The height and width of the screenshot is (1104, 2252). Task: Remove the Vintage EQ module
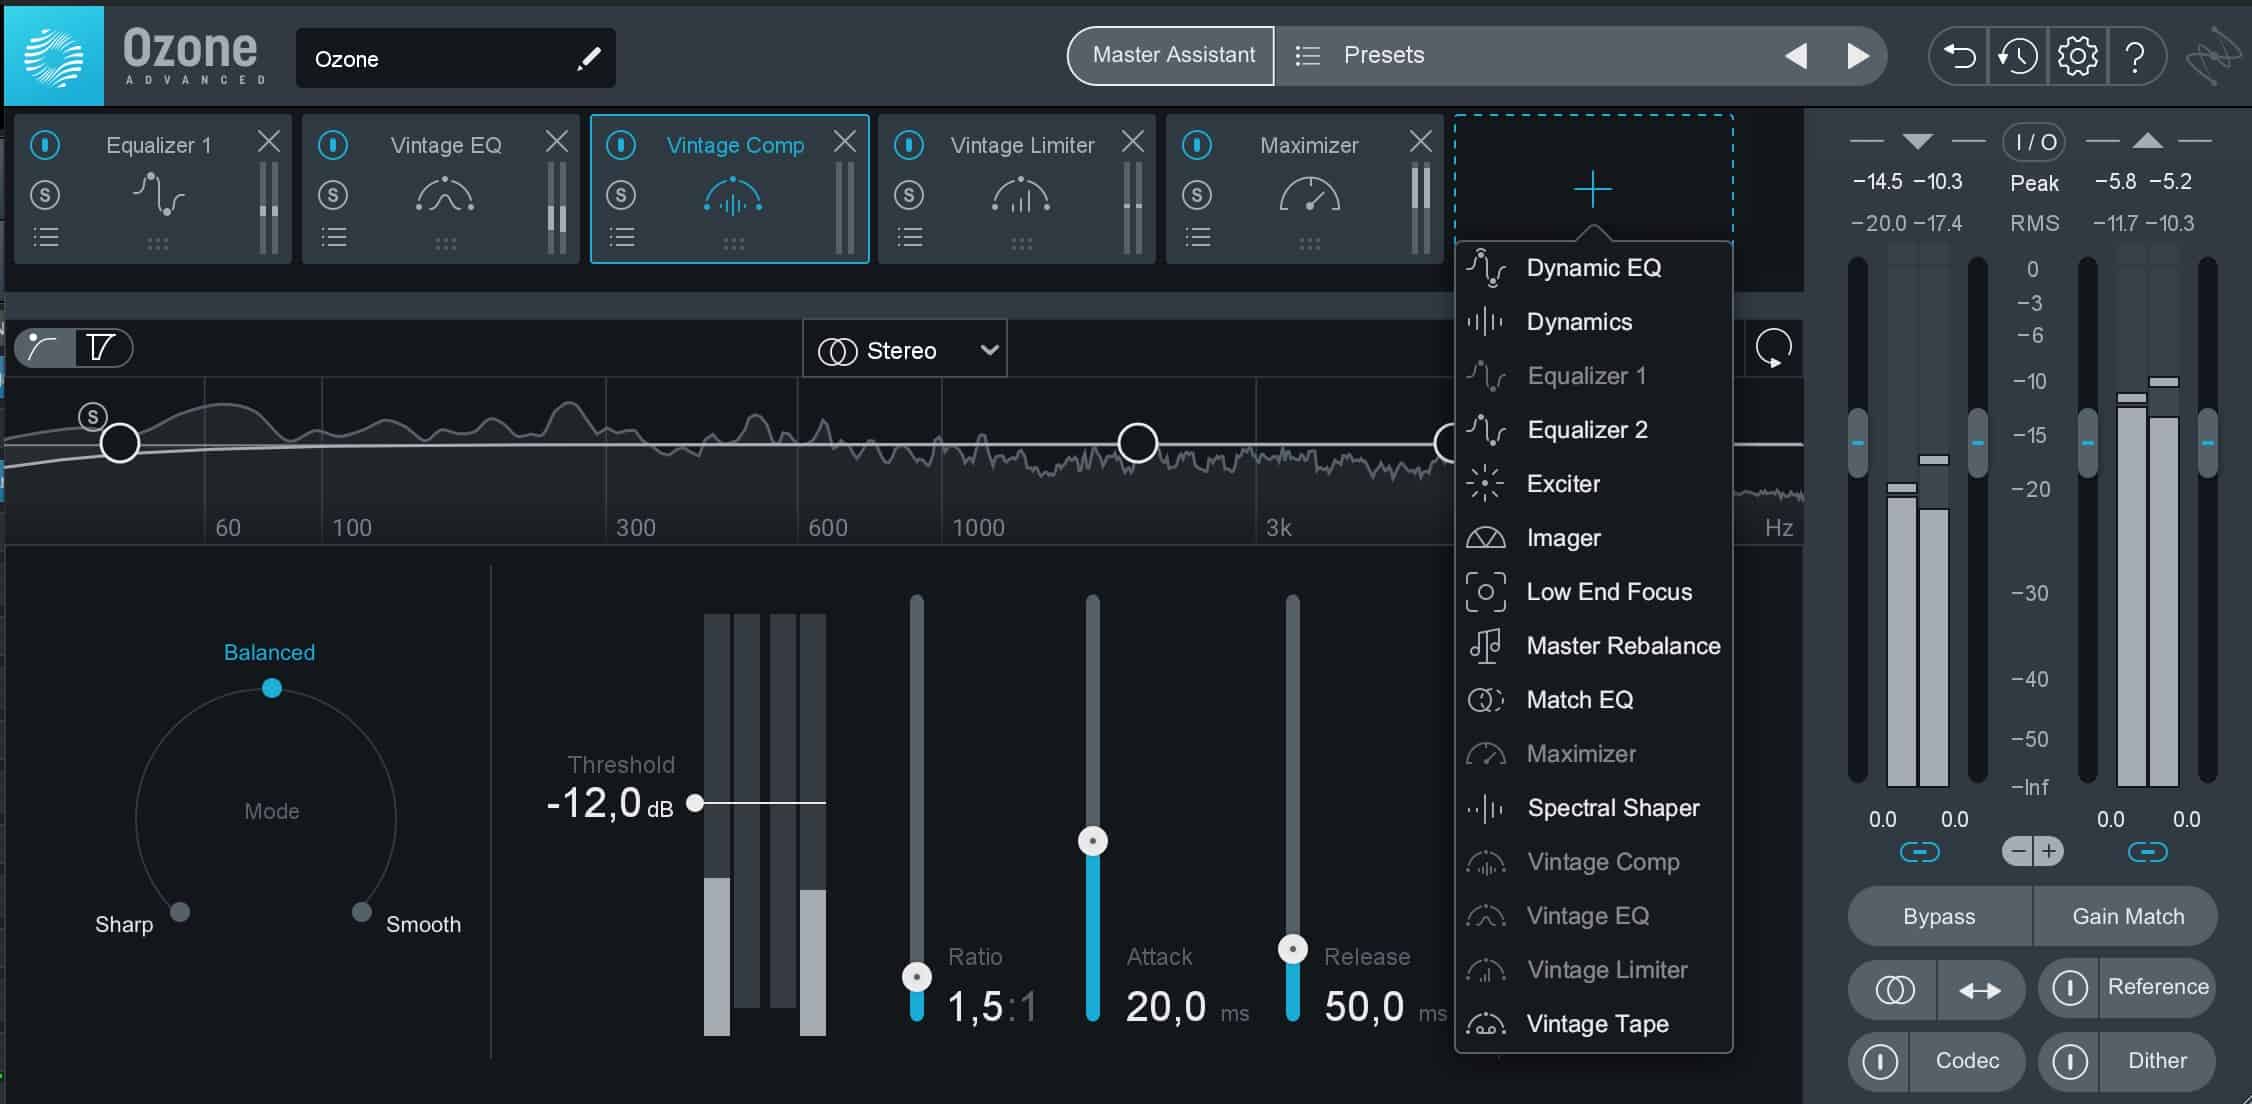click(556, 142)
